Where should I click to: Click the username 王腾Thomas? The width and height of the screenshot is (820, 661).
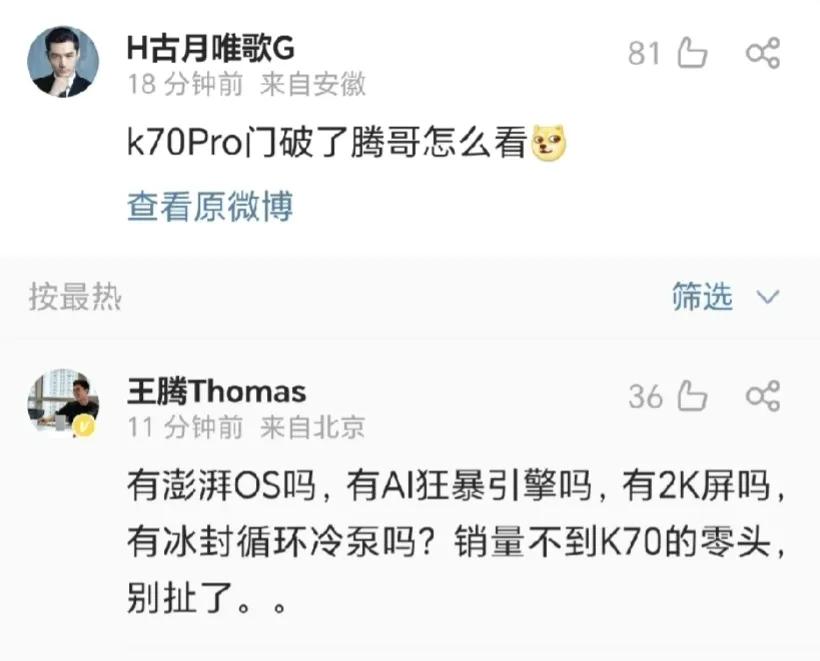pyautogui.click(x=217, y=392)
